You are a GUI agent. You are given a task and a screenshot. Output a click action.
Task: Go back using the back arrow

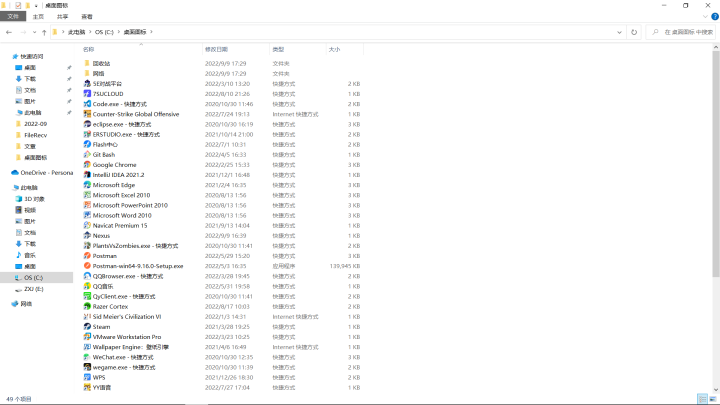coord(9,32)
